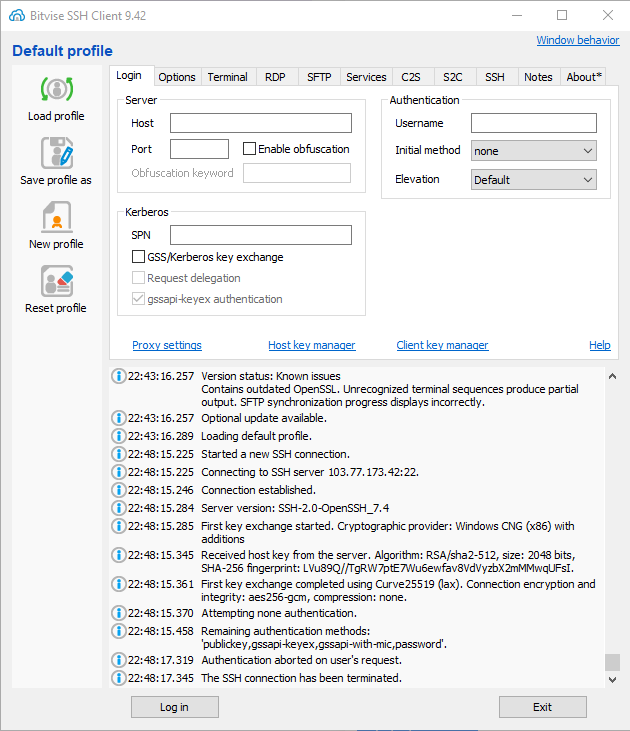Image resolution: width=630 pixels, height=731 pixels.
Task: Select the S2C tab
Action: pyautogui.click(x=453, y=77)
